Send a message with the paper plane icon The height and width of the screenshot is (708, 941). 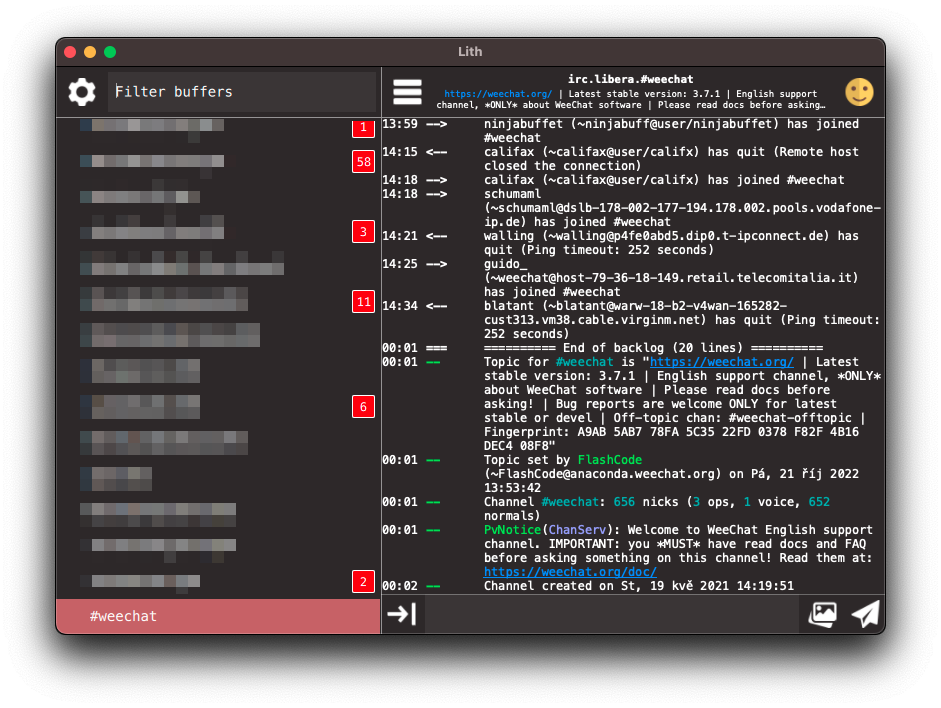point(866,614)
